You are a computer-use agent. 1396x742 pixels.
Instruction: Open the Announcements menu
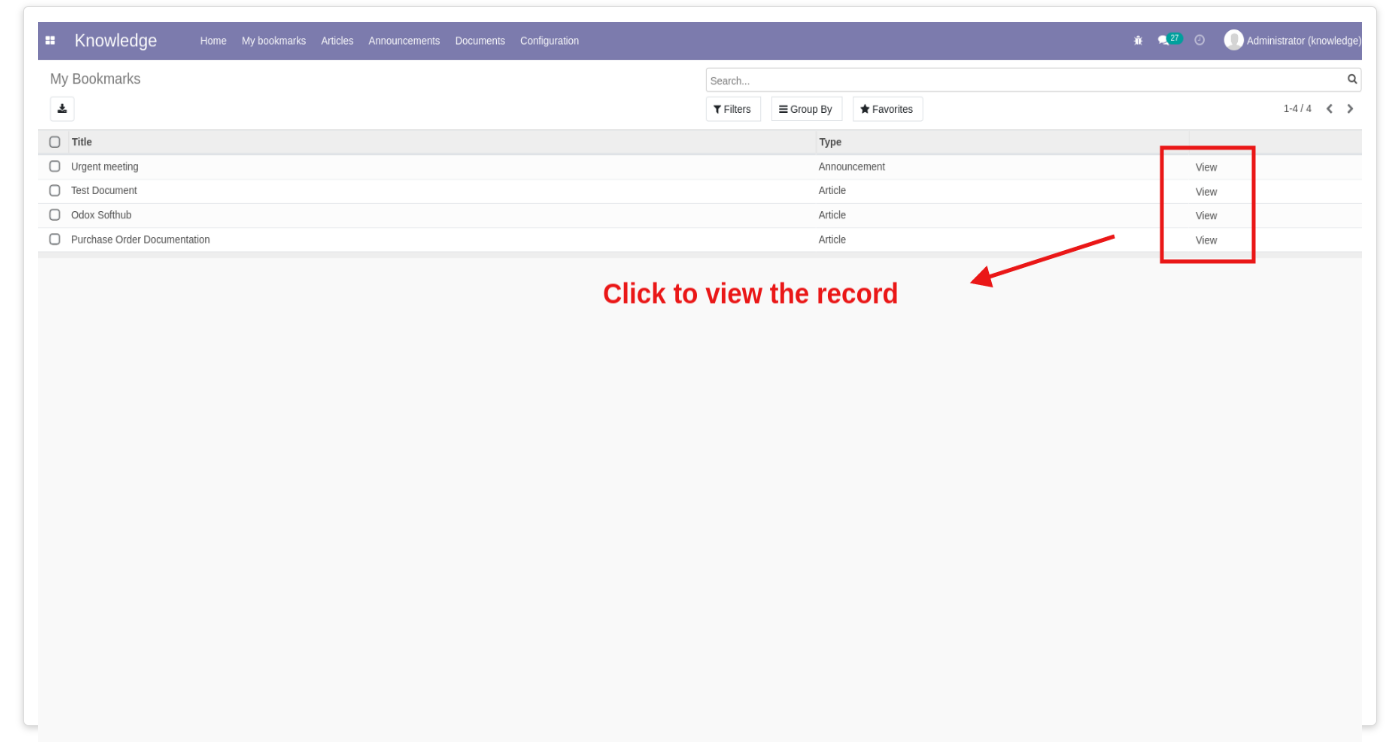(x=404, y=41)
